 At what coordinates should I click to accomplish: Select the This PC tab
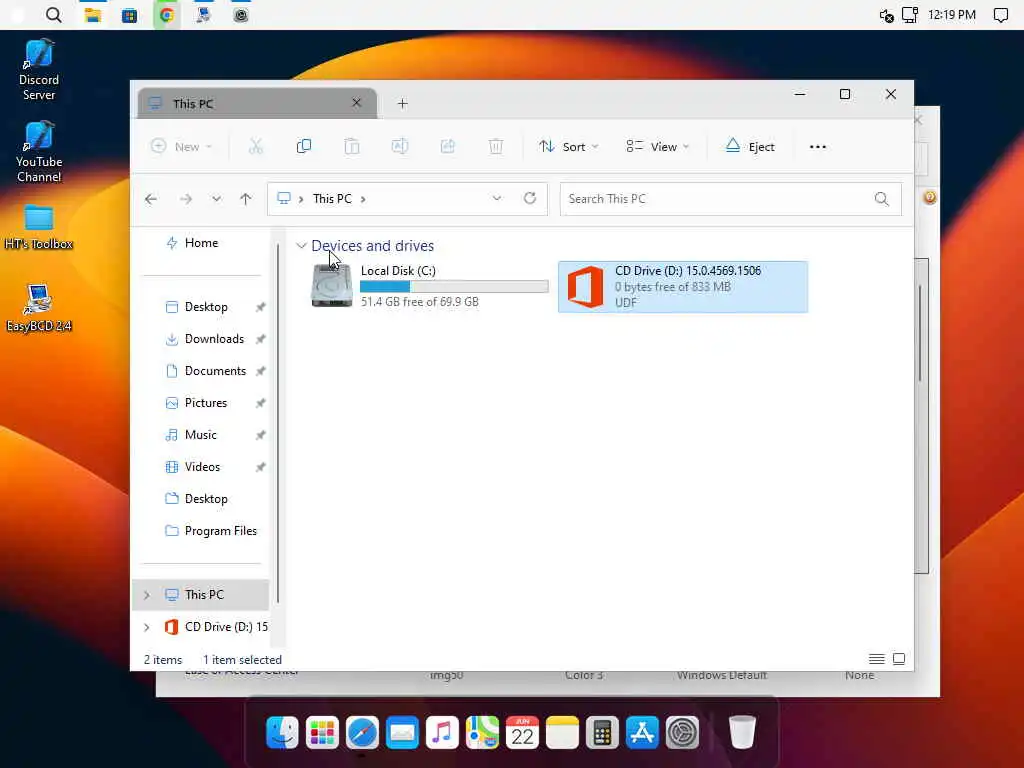pyautogui.click(x=257, y=103)
